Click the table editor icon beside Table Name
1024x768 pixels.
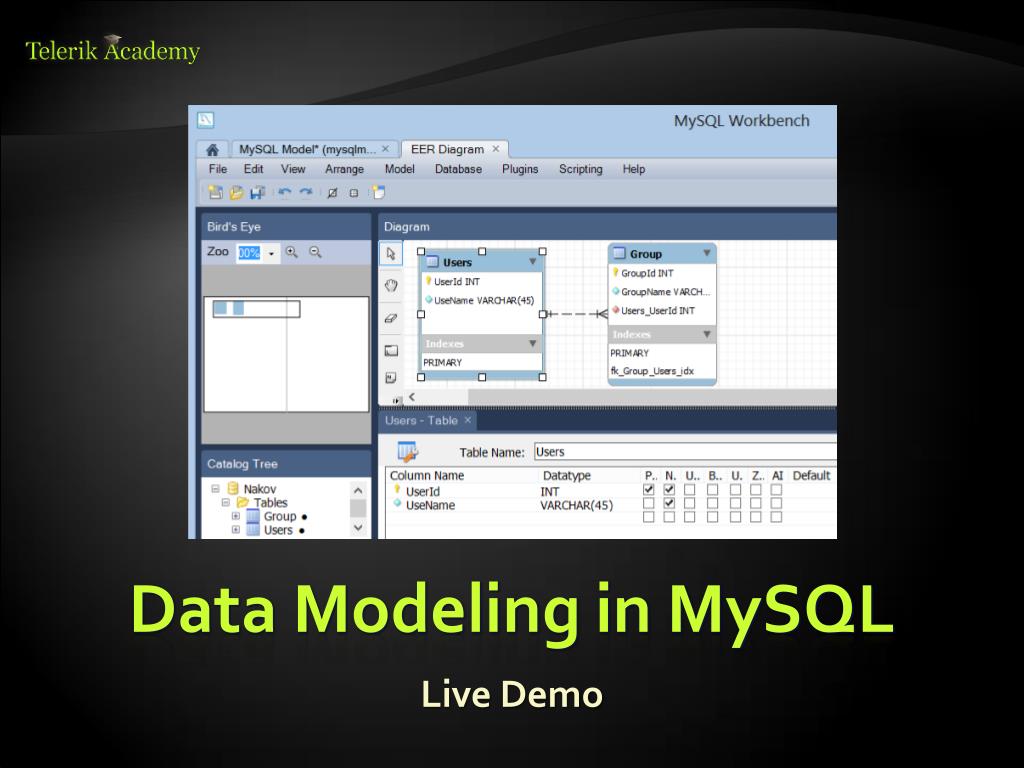408,451
